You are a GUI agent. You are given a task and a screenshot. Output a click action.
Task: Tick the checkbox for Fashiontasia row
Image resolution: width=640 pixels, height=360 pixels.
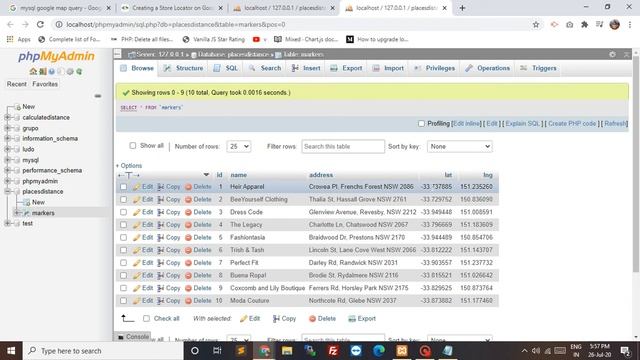point(123,237)
